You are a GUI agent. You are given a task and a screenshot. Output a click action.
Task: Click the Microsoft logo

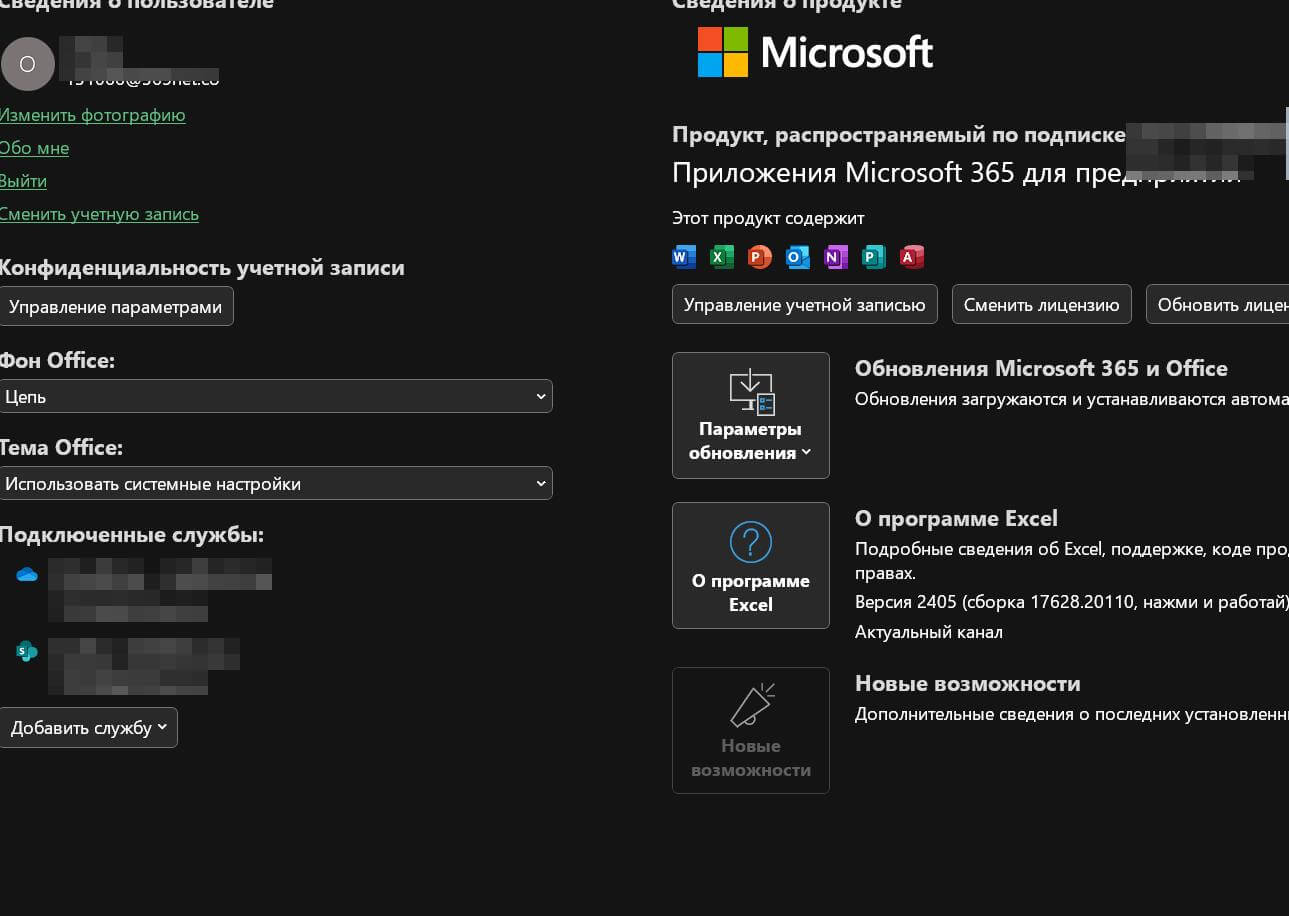[815, 52]
